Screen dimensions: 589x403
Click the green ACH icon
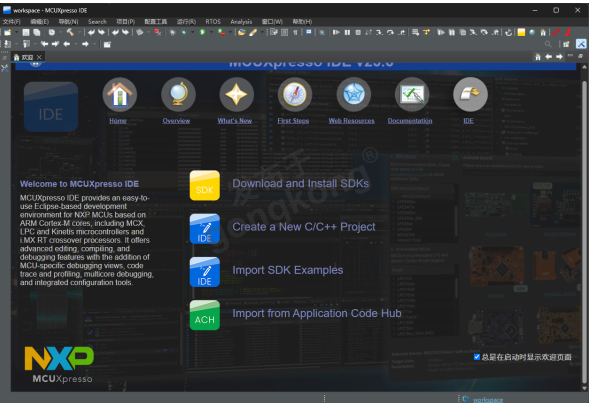205,315
